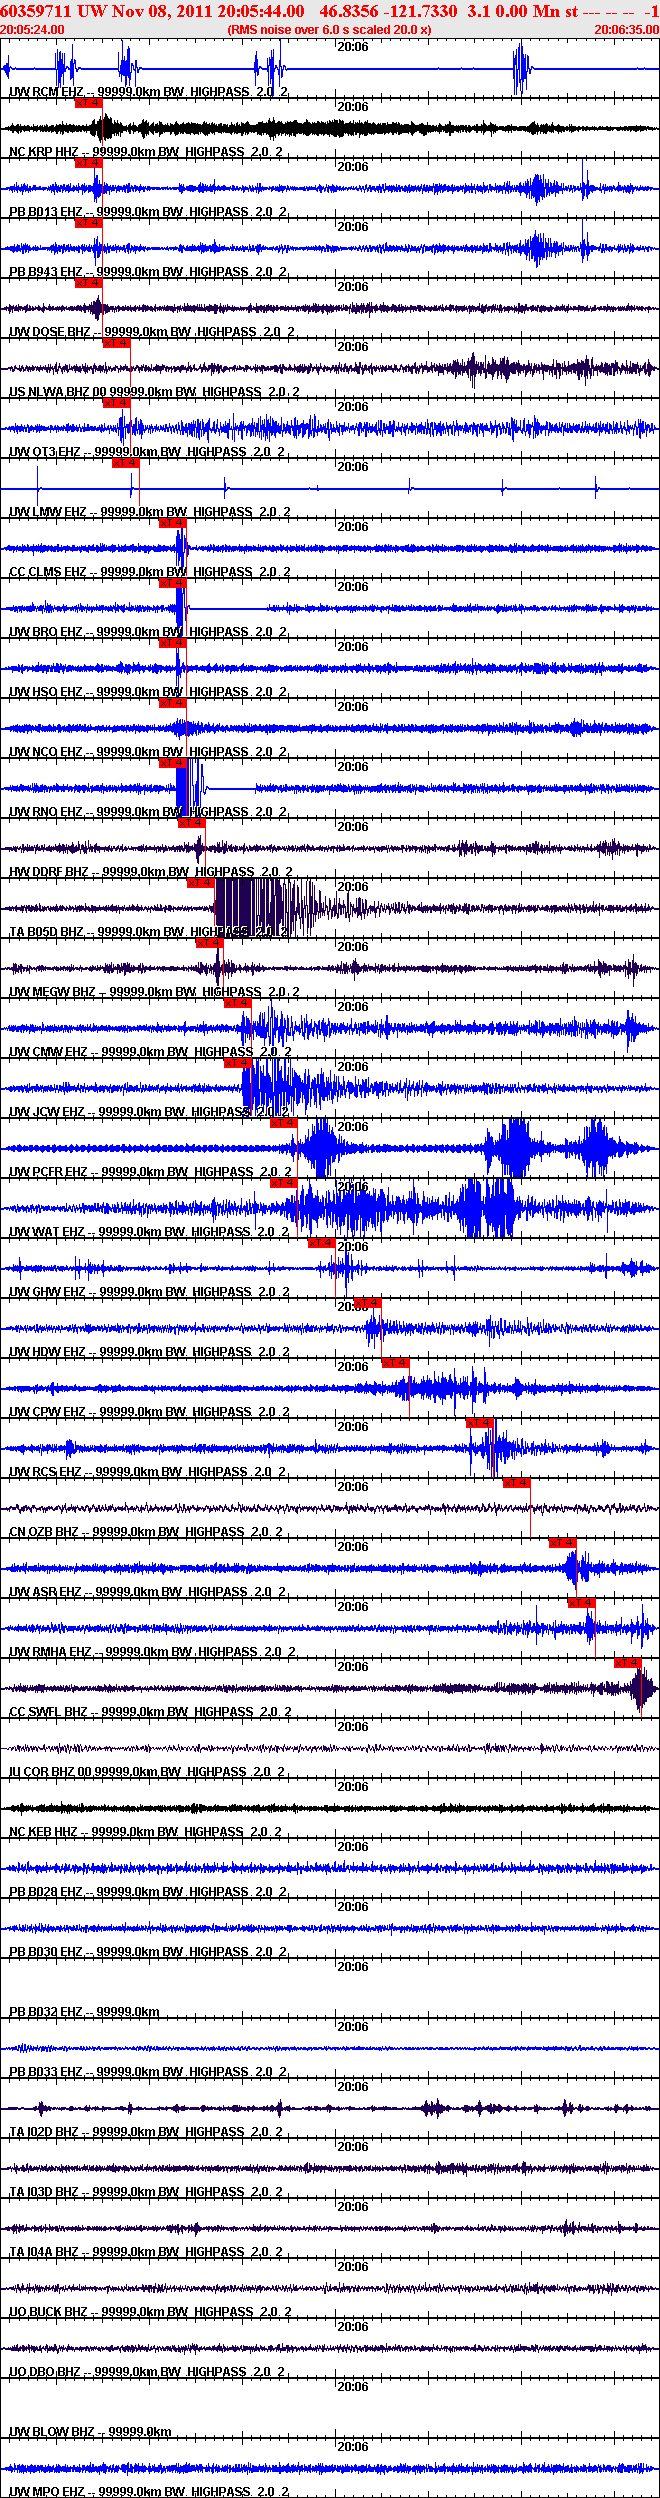
Task: Click the 'UW JCW EHZ' station label
Action: [x=47, y=1112]
